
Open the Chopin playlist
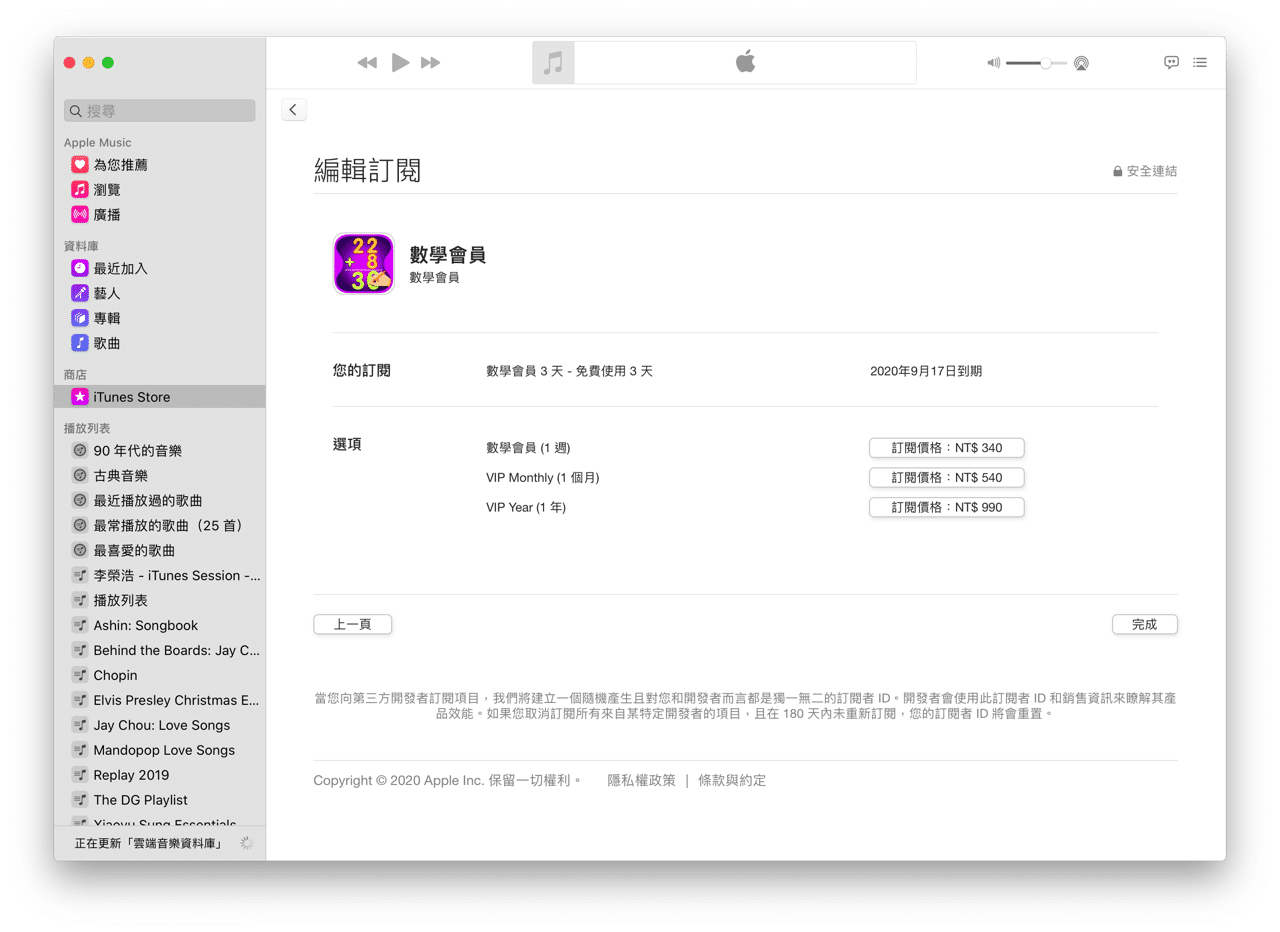coord(160,675)
